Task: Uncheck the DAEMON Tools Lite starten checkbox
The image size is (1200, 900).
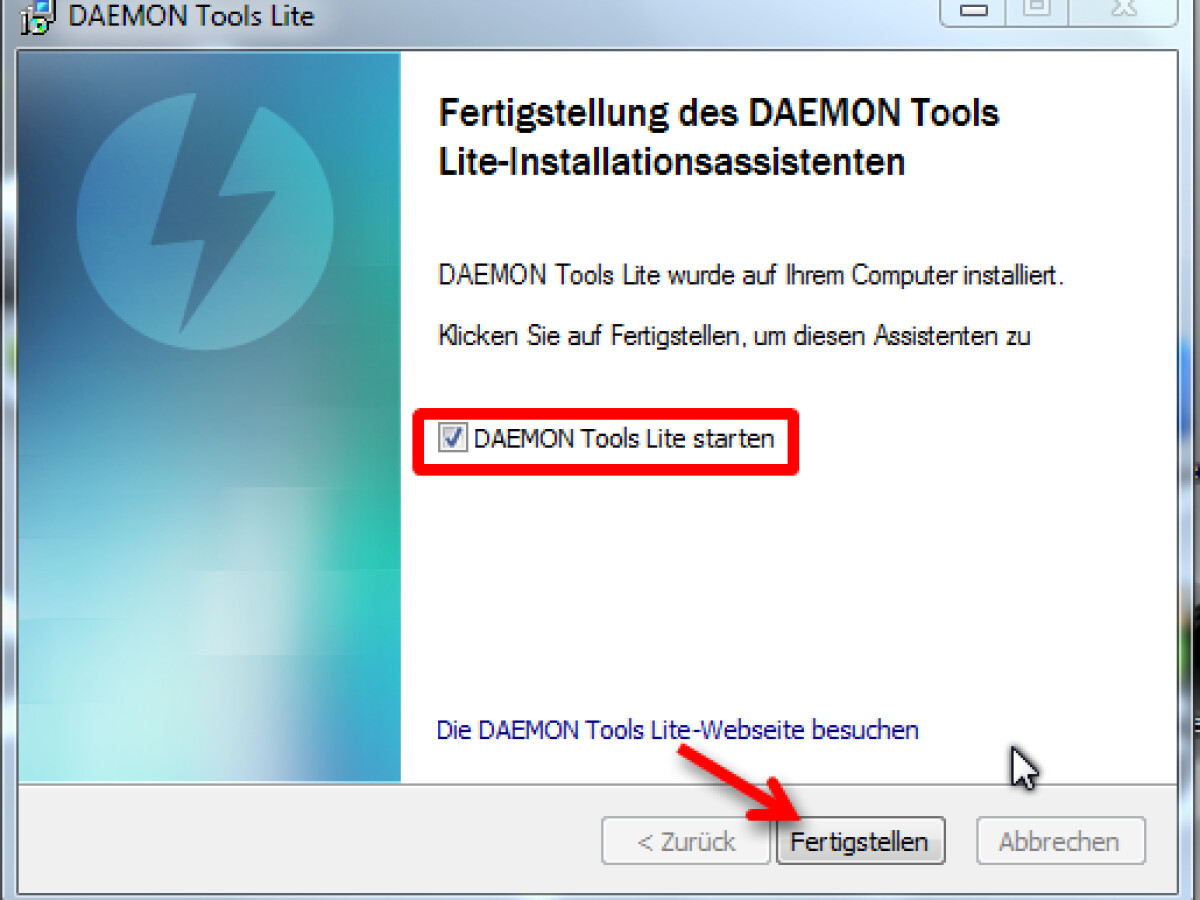Action: click(x=453, y=438)
